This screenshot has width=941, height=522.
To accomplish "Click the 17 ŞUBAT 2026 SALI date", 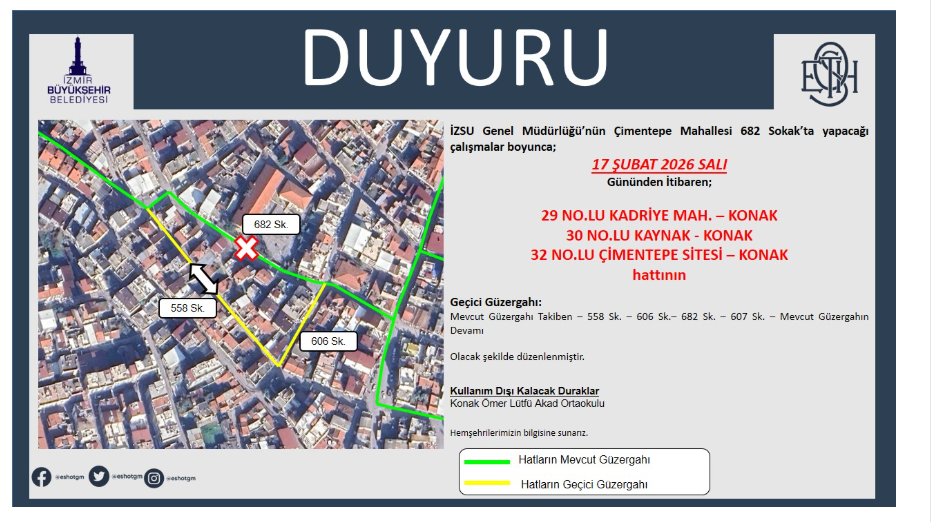I will (x=659, y=165).
